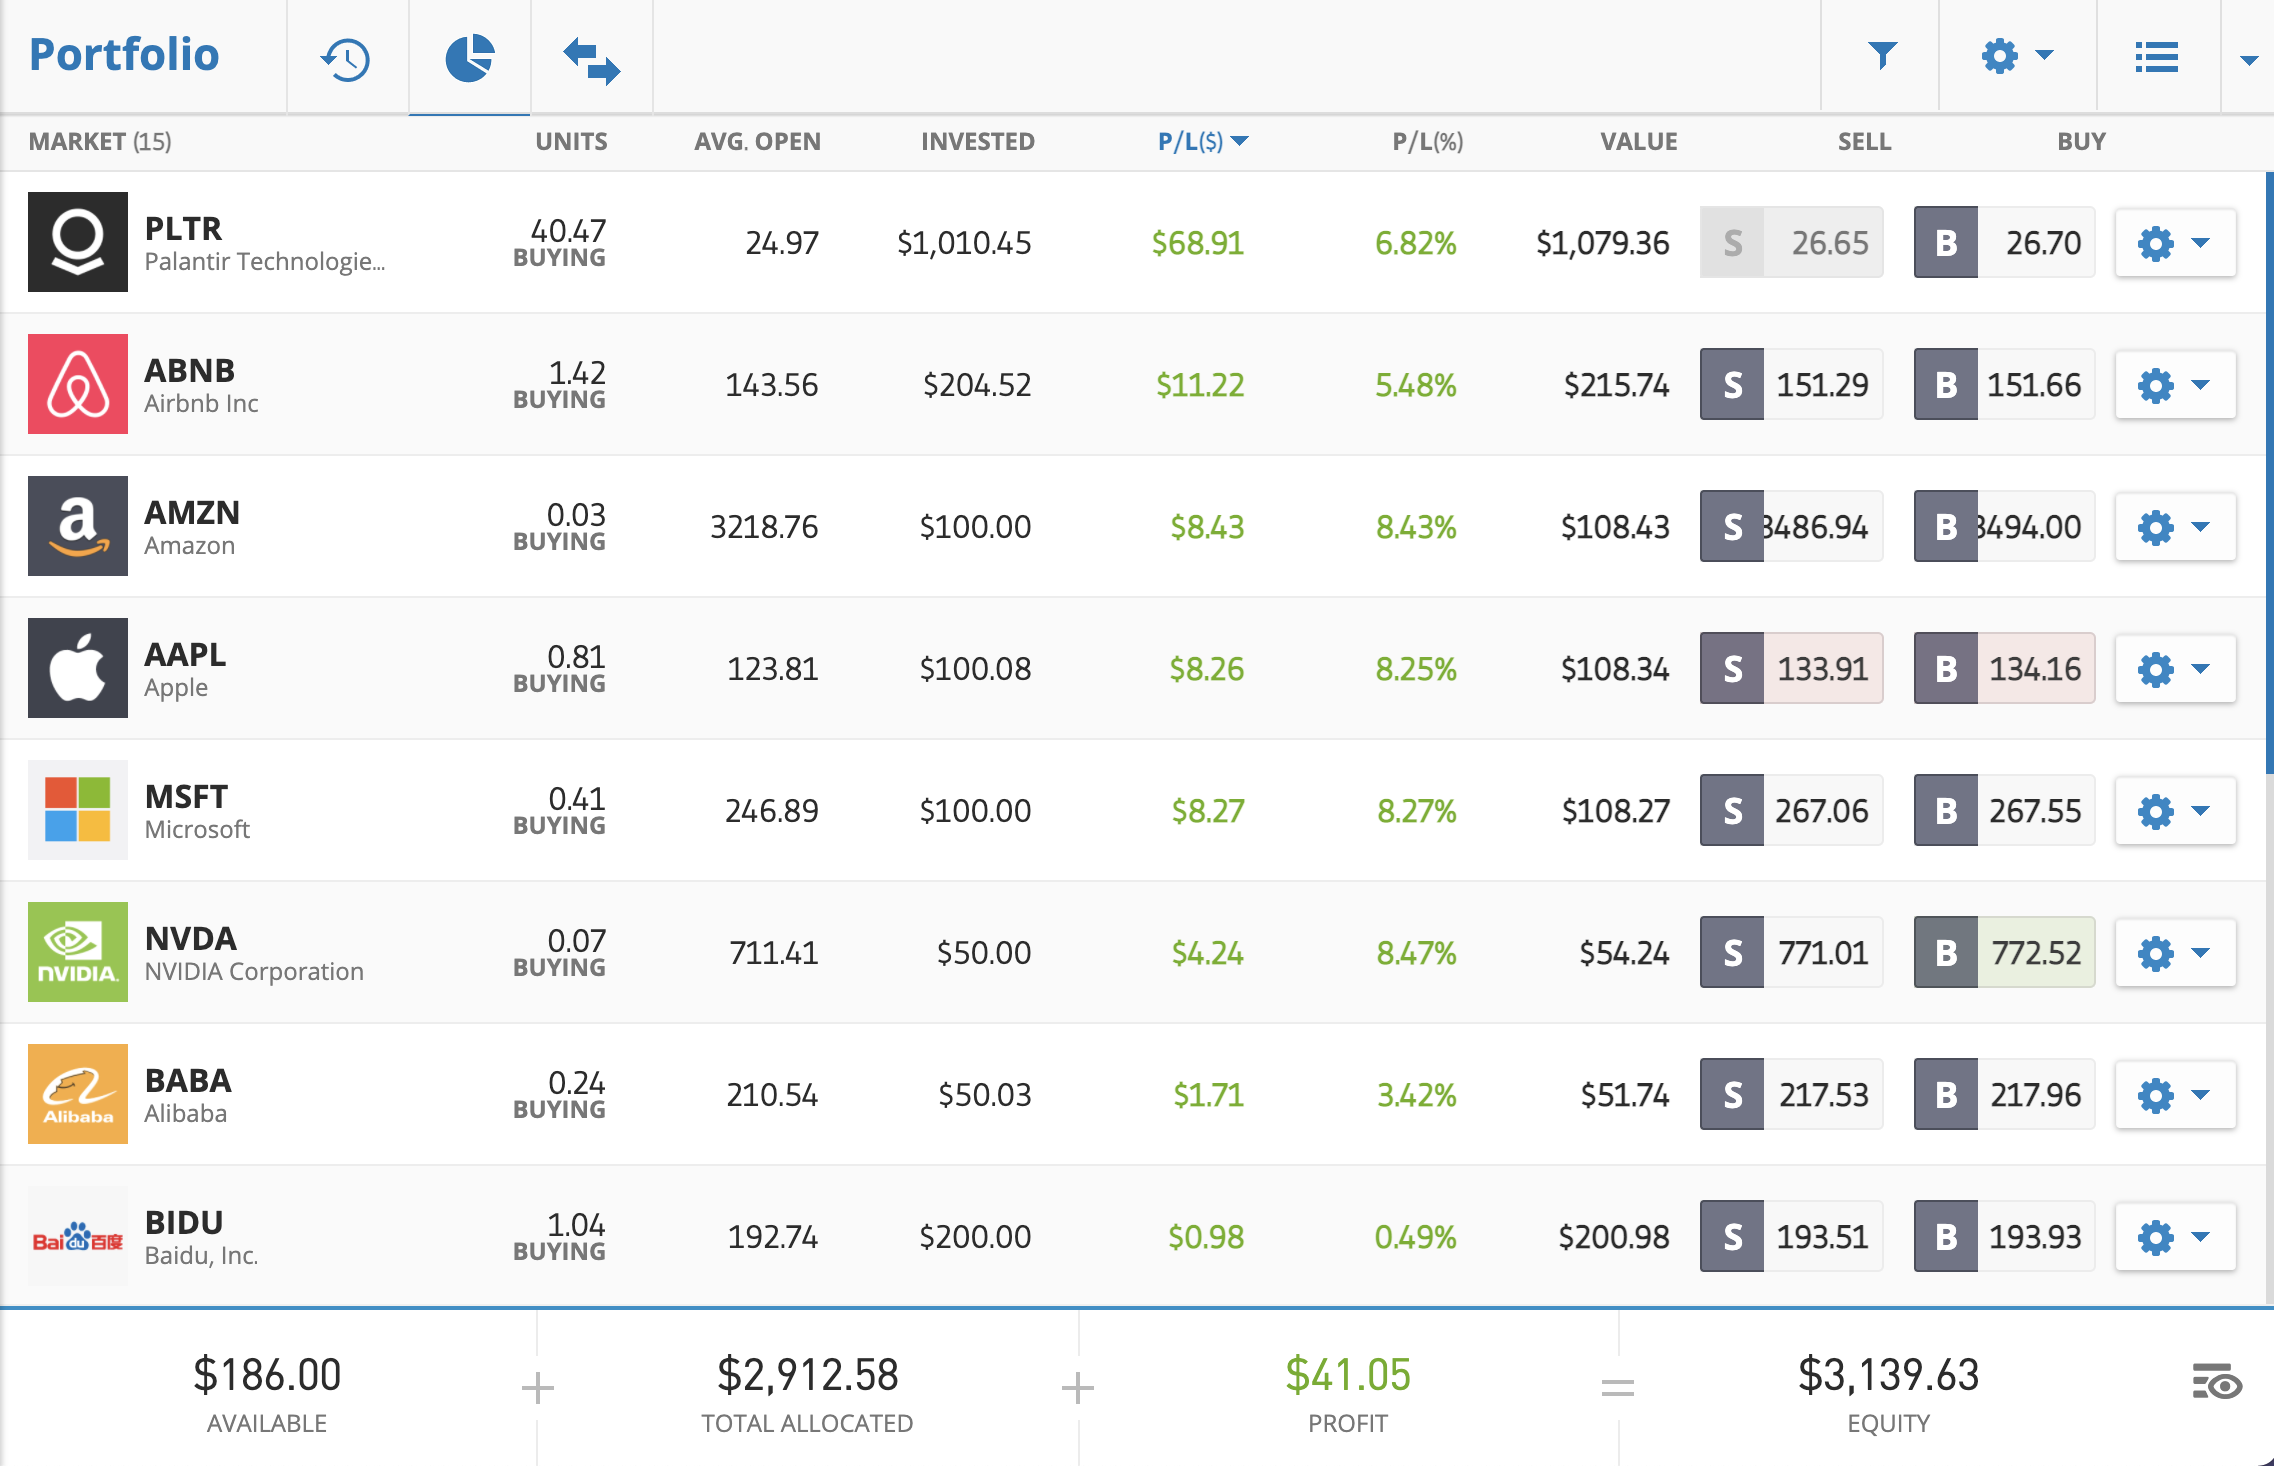Open NVDA row gear options dropdown

(2175, 952)
